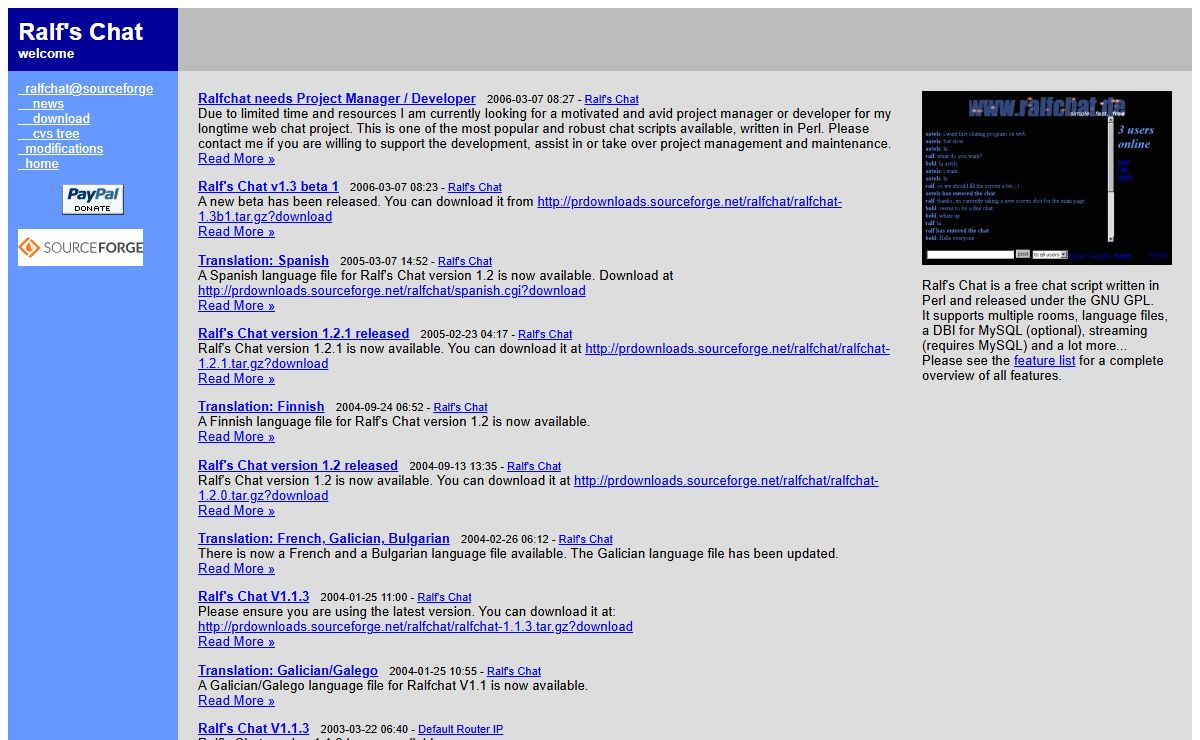
Task: Open the spanish.cgi download URL
Action: click(392, 290)
